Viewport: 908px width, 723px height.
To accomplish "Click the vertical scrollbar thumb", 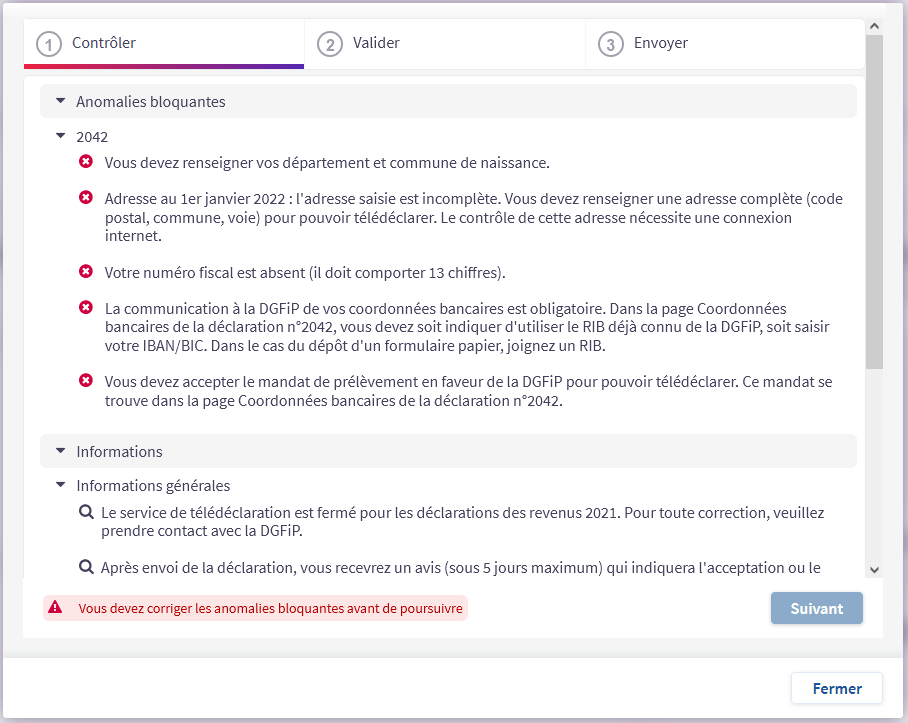I will point(874,200).
